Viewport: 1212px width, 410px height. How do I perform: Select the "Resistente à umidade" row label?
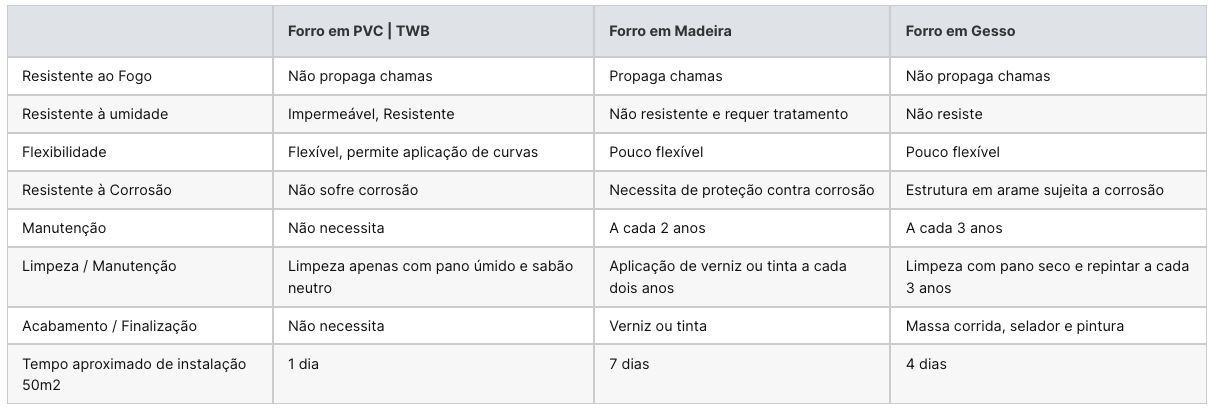click(x=95, y=114)
